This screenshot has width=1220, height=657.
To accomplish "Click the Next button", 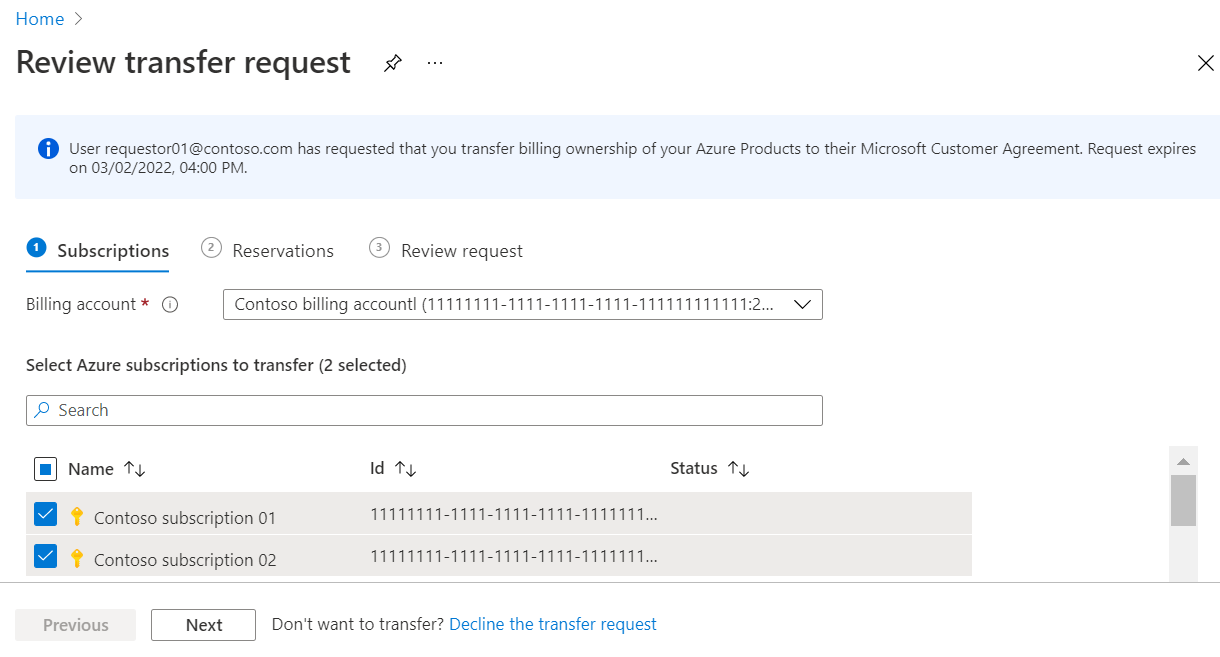I will click(204, 625).
